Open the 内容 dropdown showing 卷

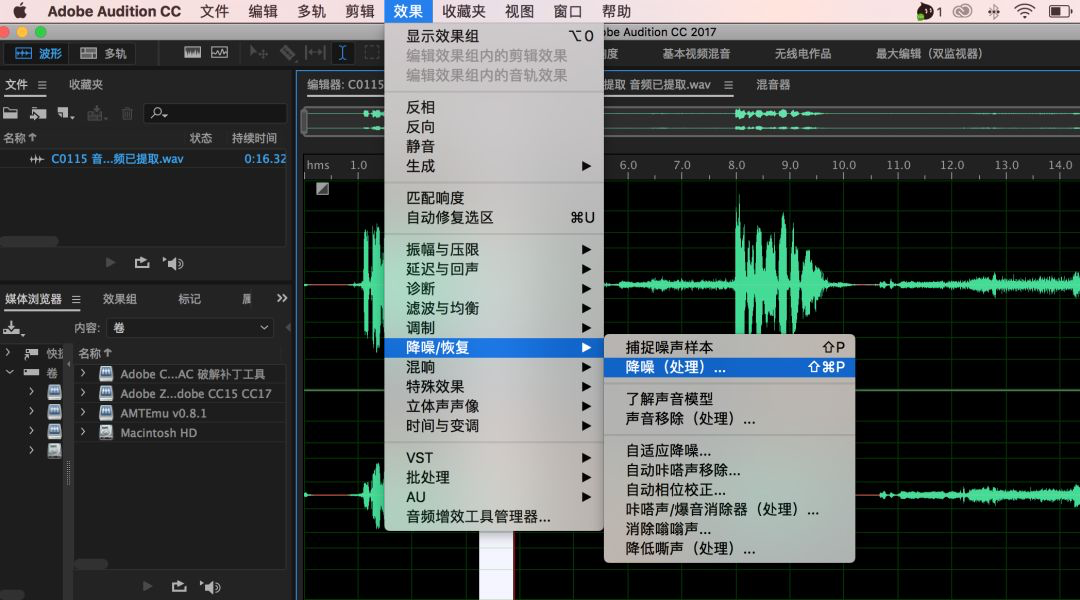click(x=191, y=328)
